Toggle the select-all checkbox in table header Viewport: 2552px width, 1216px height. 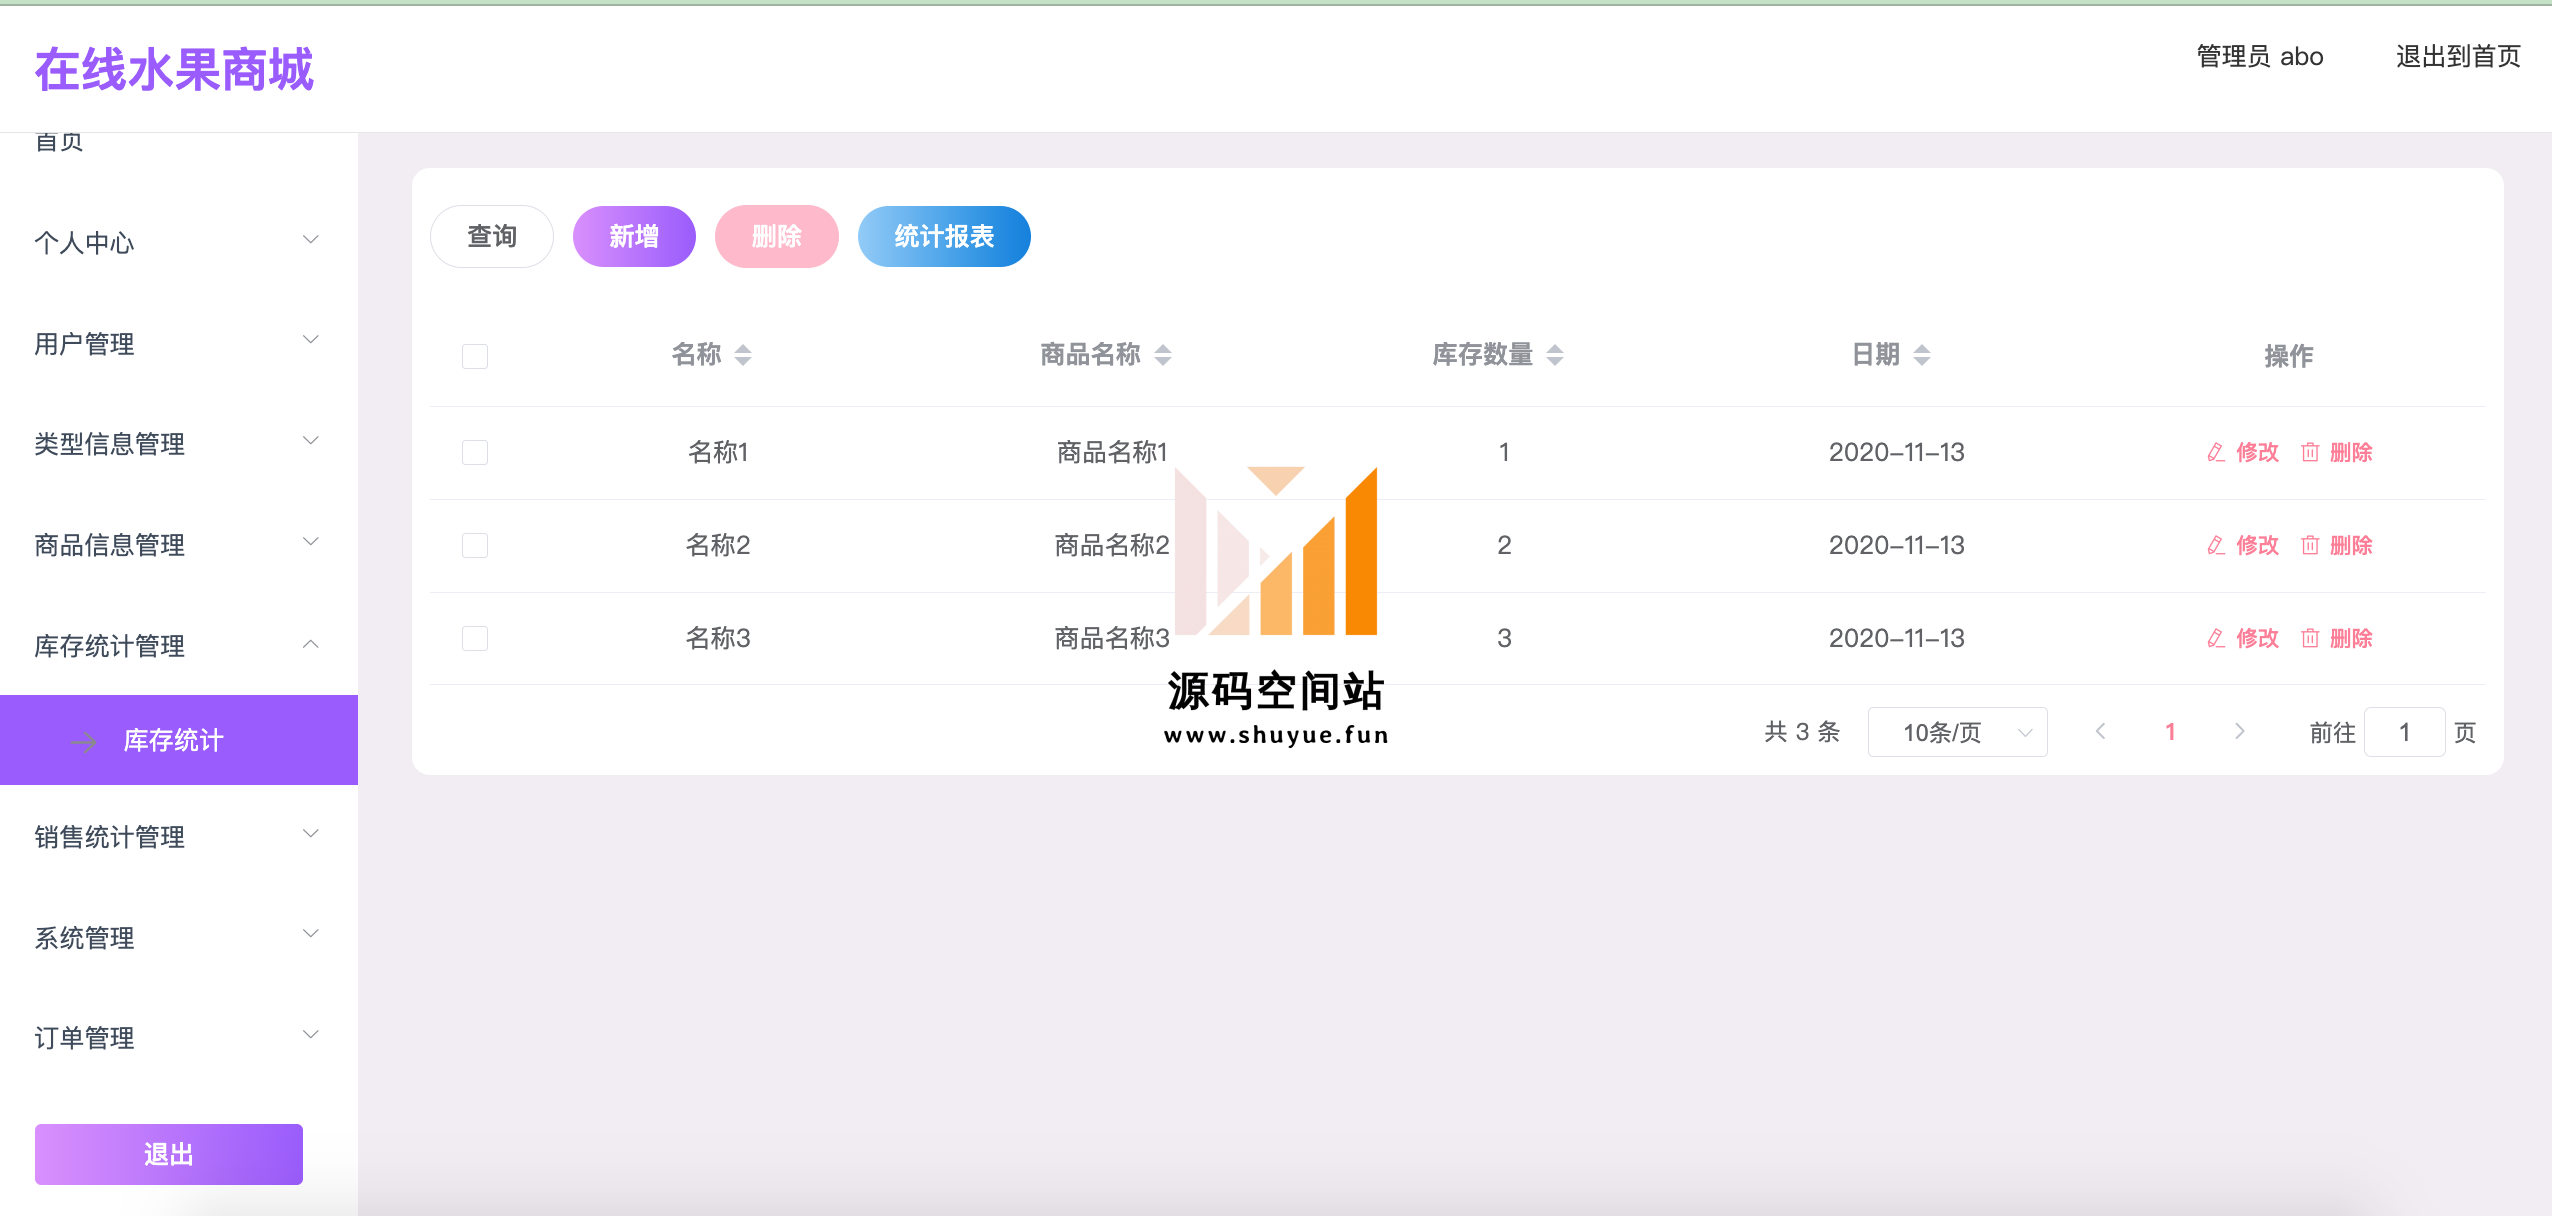pyautogui.click(x=475, y=356)
